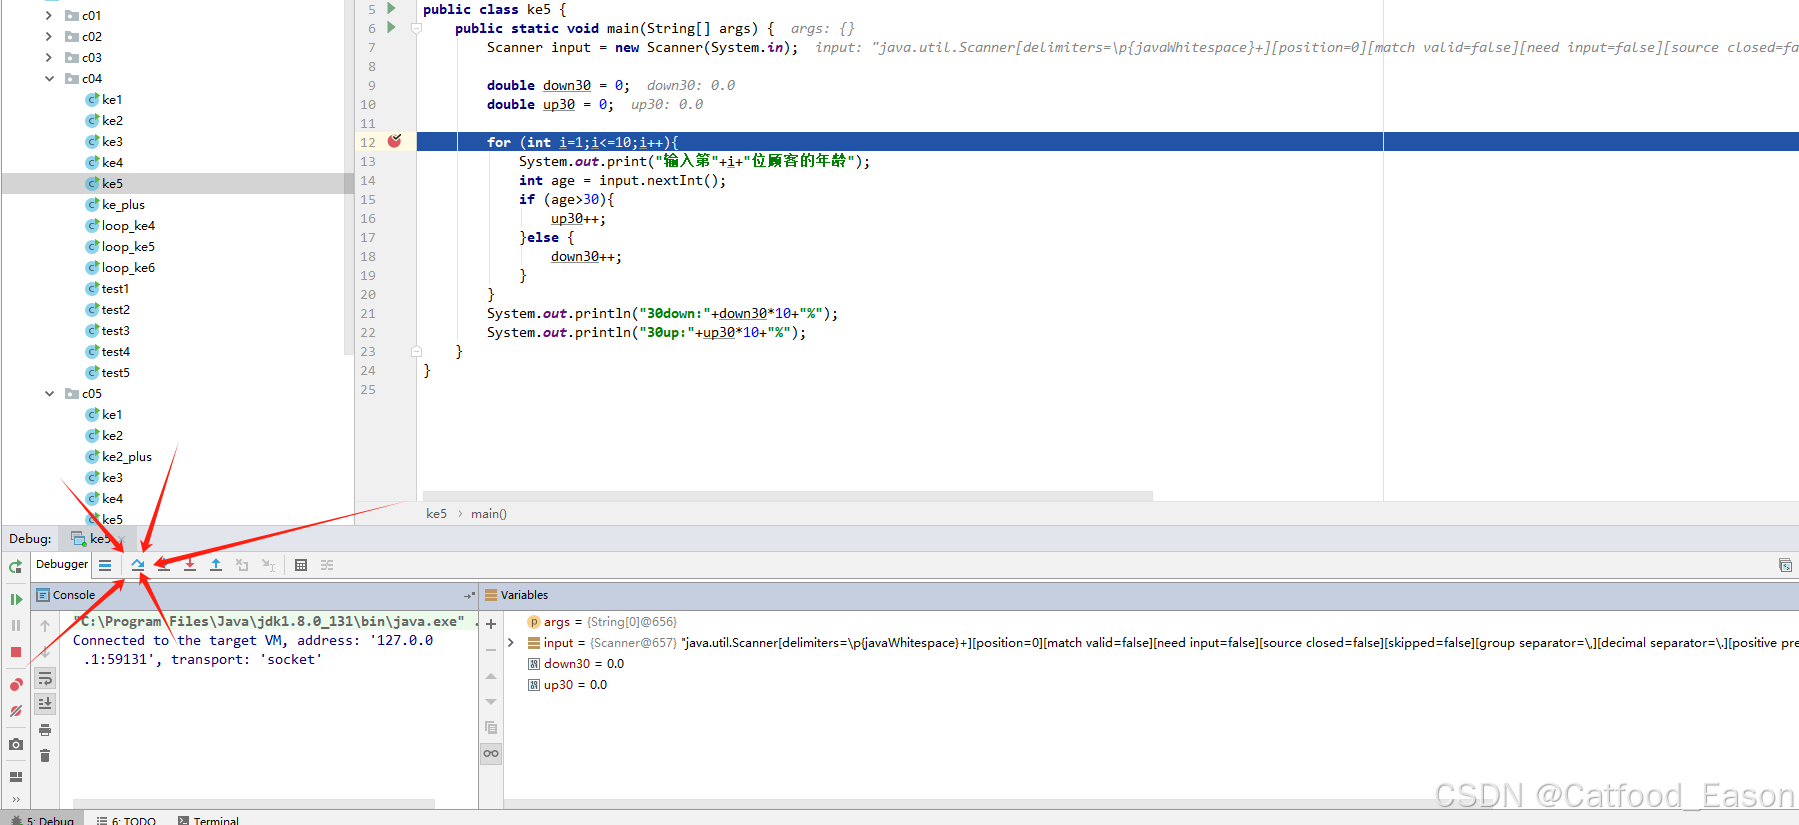Click the Step Over debugger icon
Viewport: 1799px width, 825px height.
pyautogui.click(x=138, y=565)
